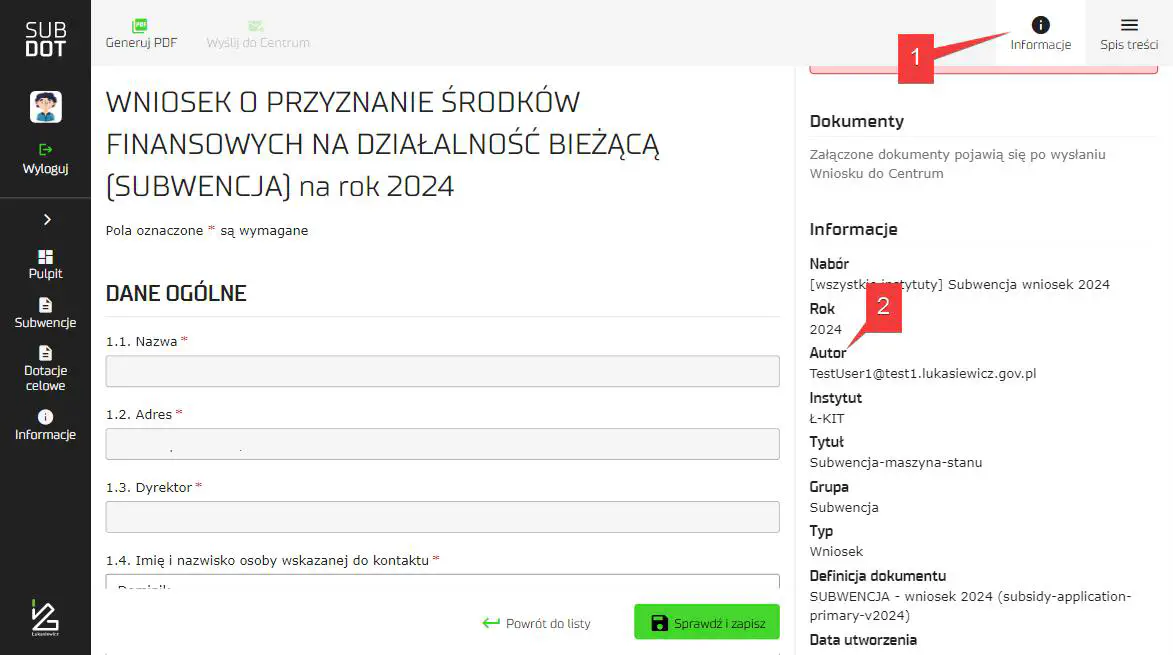The height and width of the screenshot is (655, 1173).
Task: Open the Pulpit dashboard
Action: [x=45, y=265]
